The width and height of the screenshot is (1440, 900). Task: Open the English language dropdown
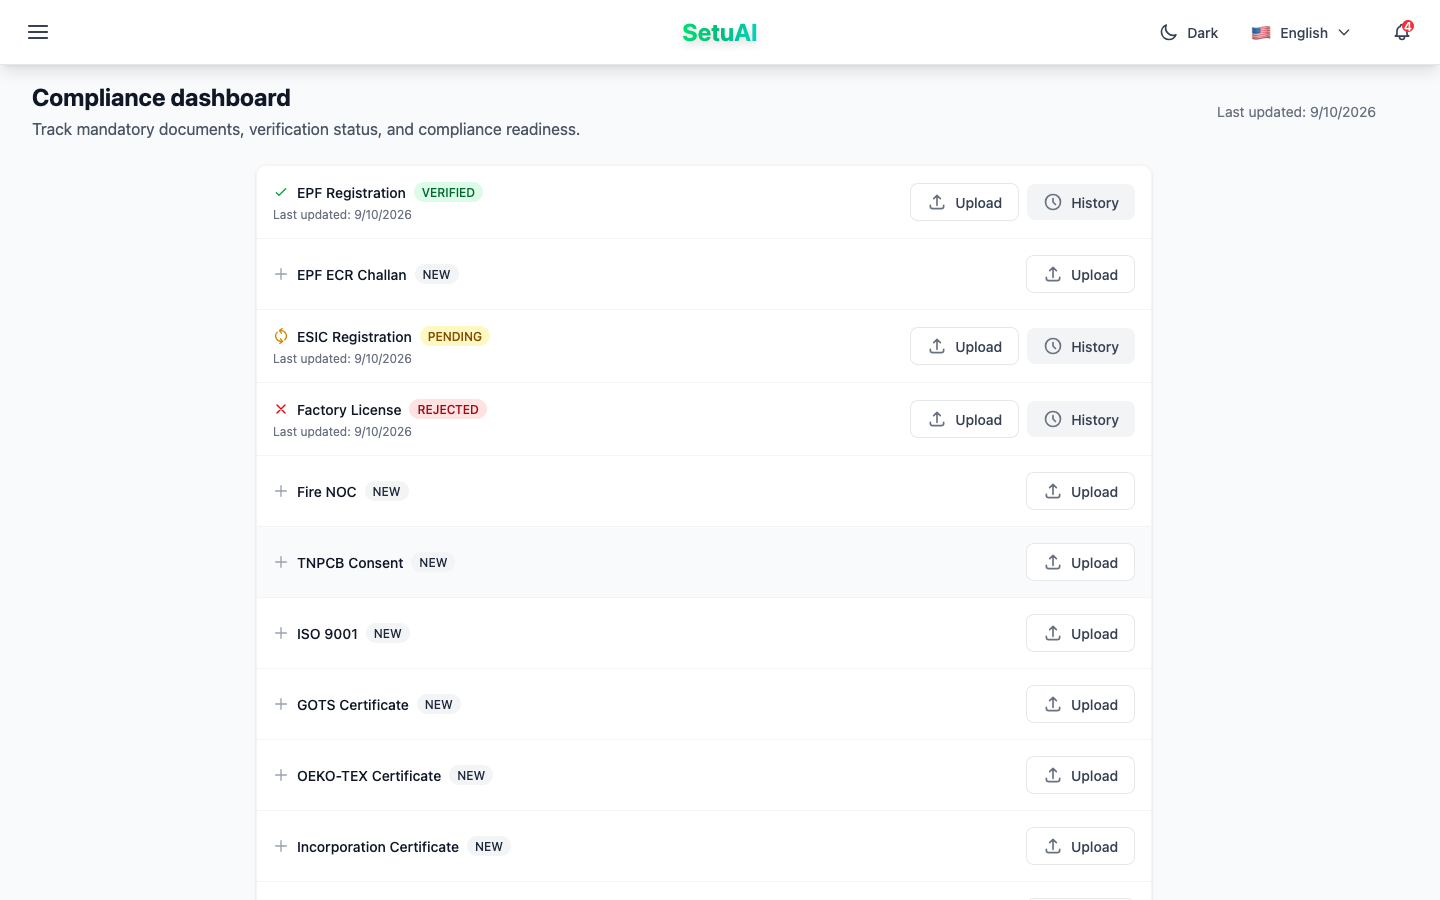coord(1301,33)
